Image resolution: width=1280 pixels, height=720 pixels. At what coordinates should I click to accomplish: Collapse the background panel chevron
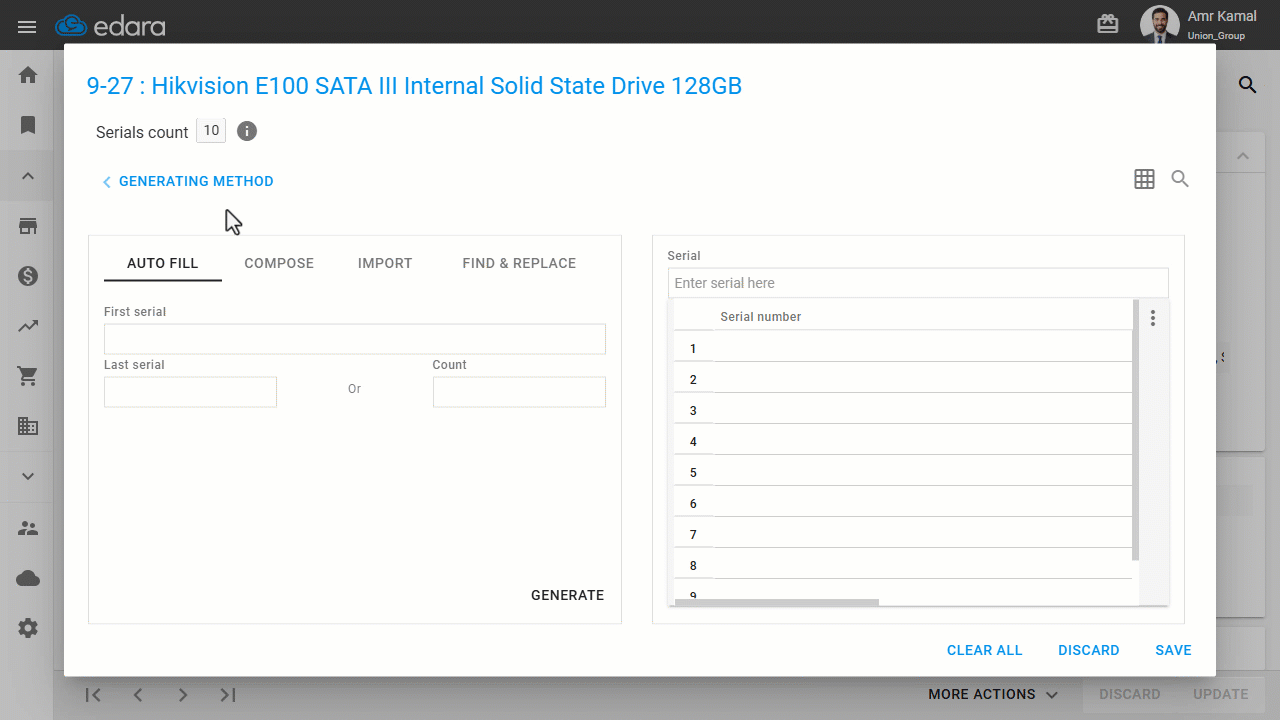click(x=1243, y=156)
